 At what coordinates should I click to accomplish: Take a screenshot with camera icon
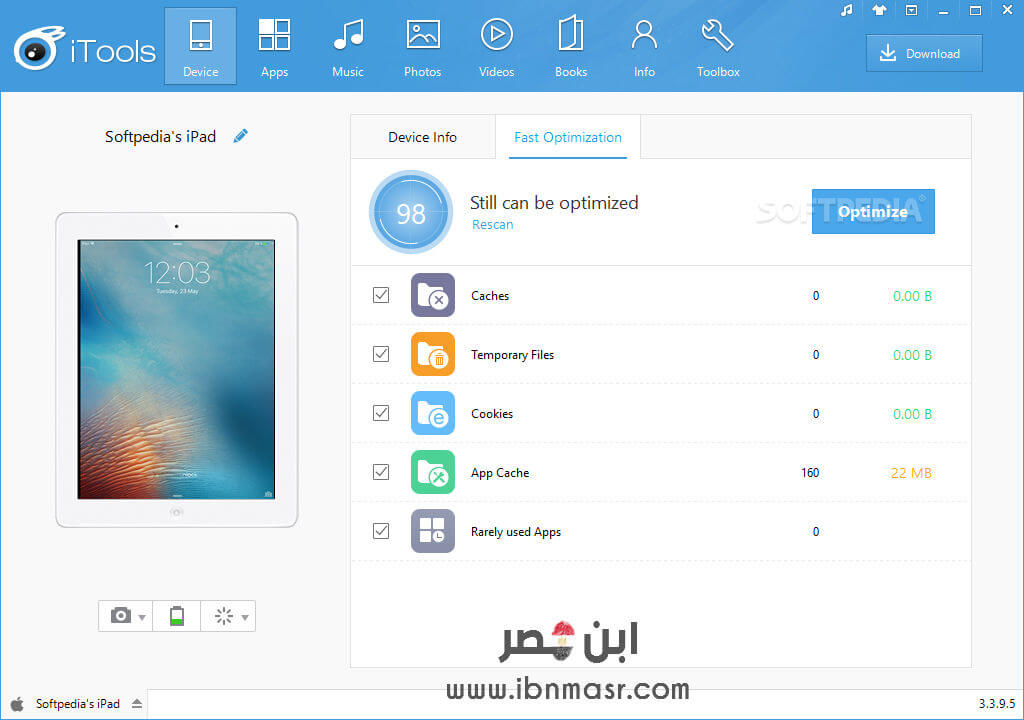pyautogui.click(x=120, y=615)
